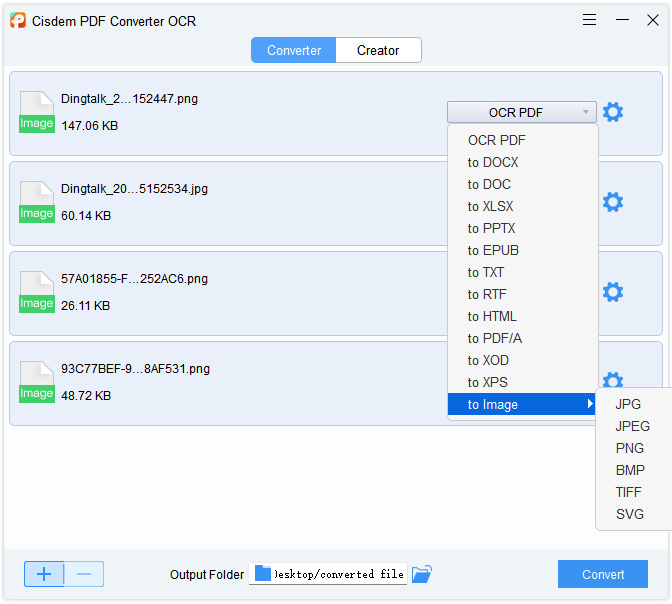
Task: Select TIFF image format
Action: [x=633, y=492]
